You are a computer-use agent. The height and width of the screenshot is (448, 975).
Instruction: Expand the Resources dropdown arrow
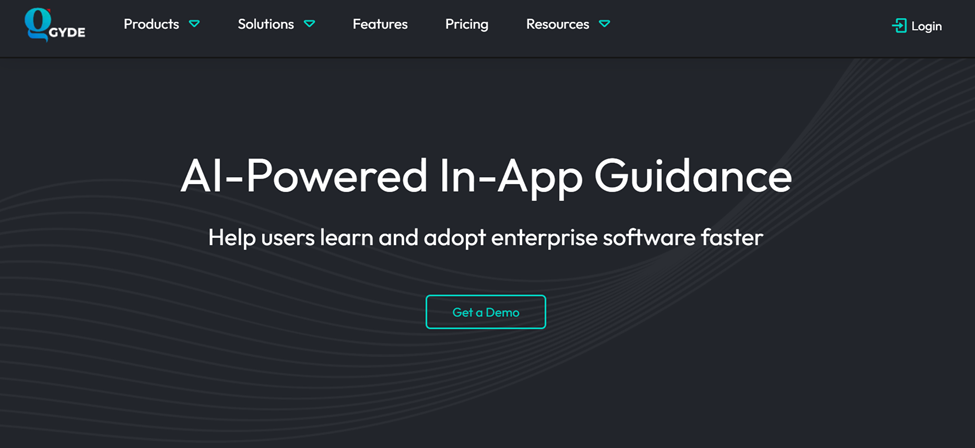(604, 24)
